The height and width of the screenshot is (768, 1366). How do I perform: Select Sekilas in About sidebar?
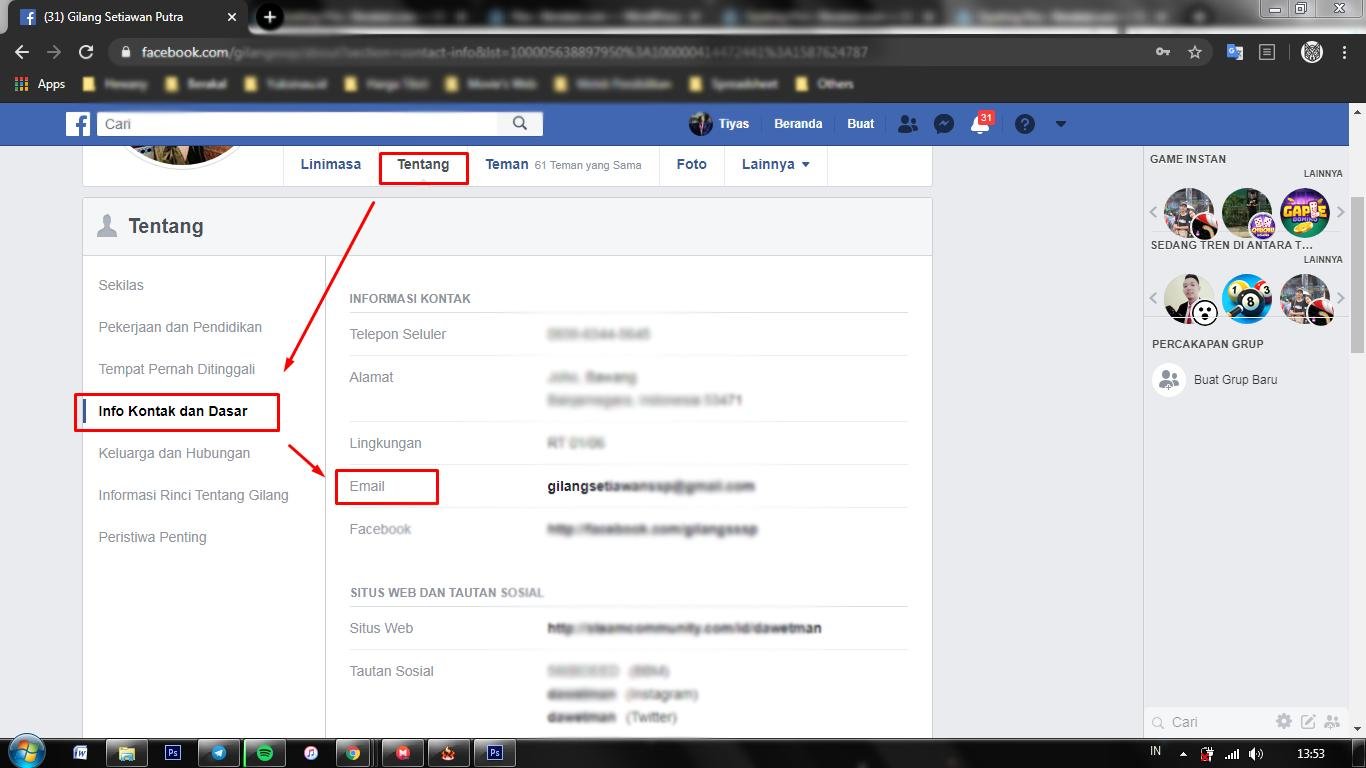point(121,285)
